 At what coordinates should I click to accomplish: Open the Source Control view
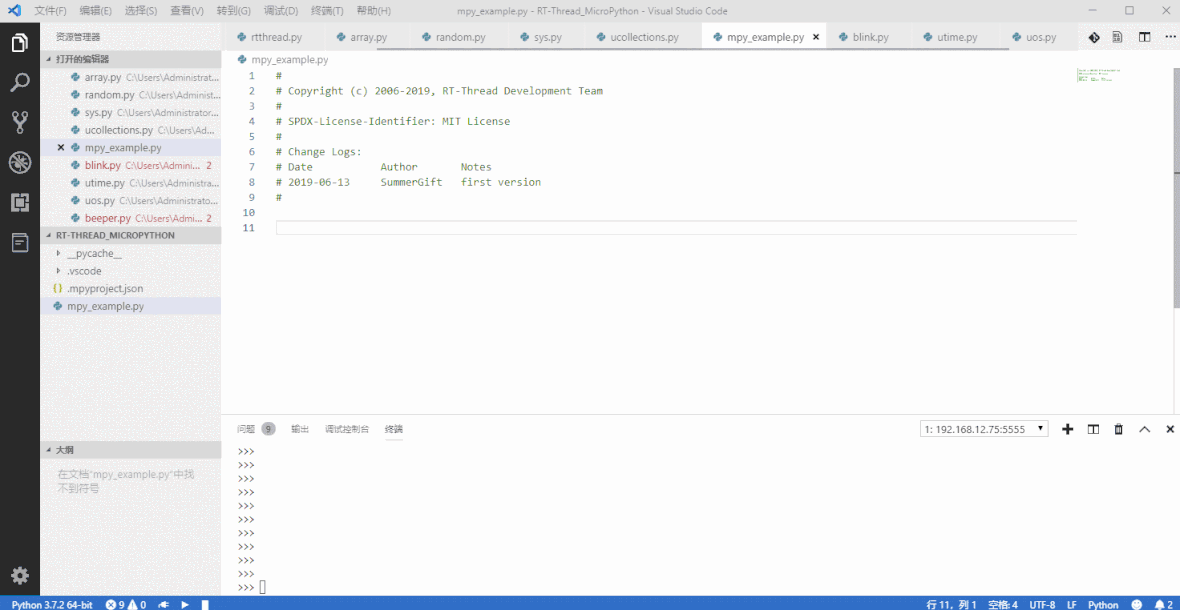tap(20, 121)
